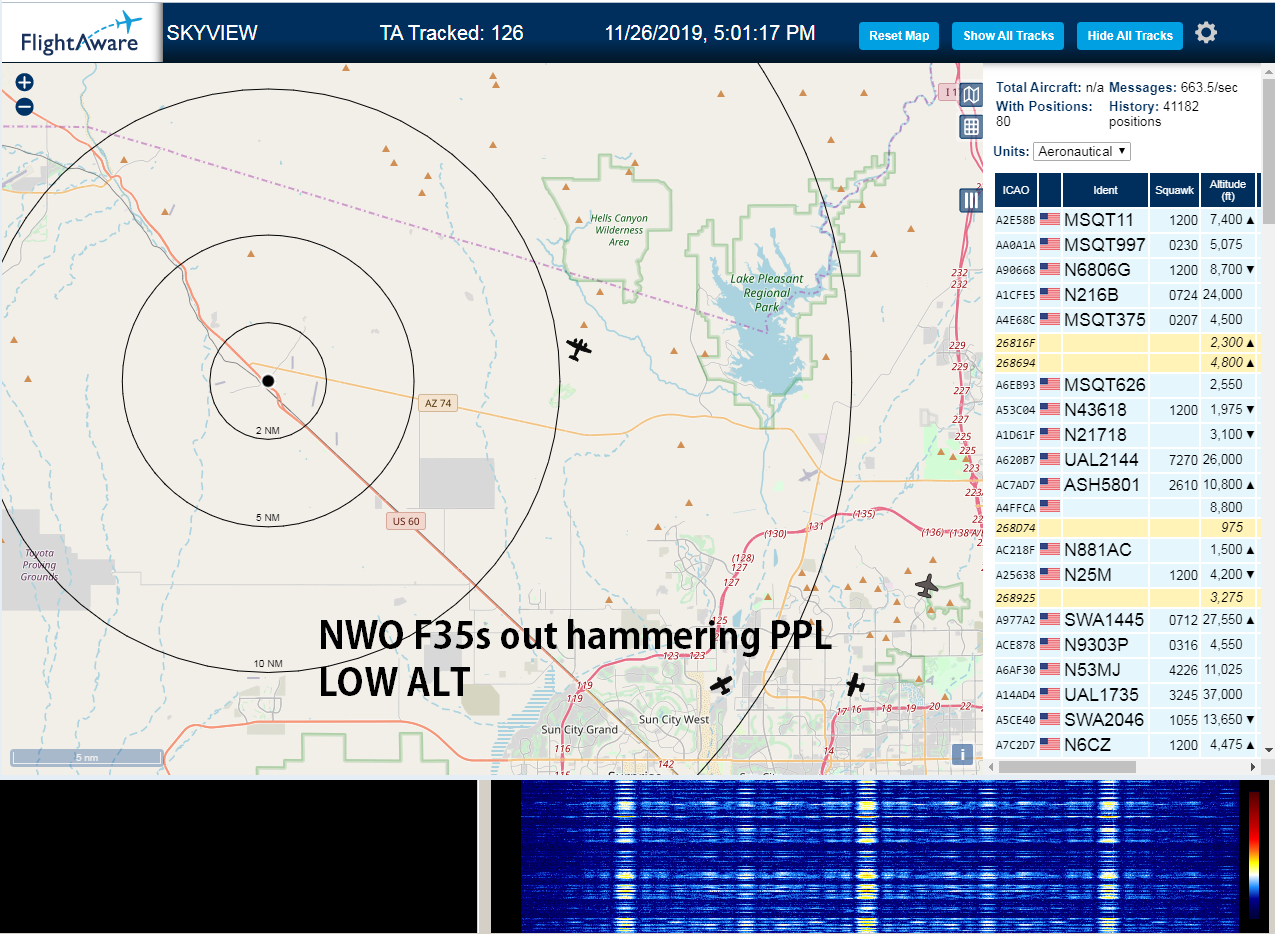The width and height of the screenshot is (1275, 935).
Task: Select the MSQT997 aircraft row
Action: [x=1125, y=245]
